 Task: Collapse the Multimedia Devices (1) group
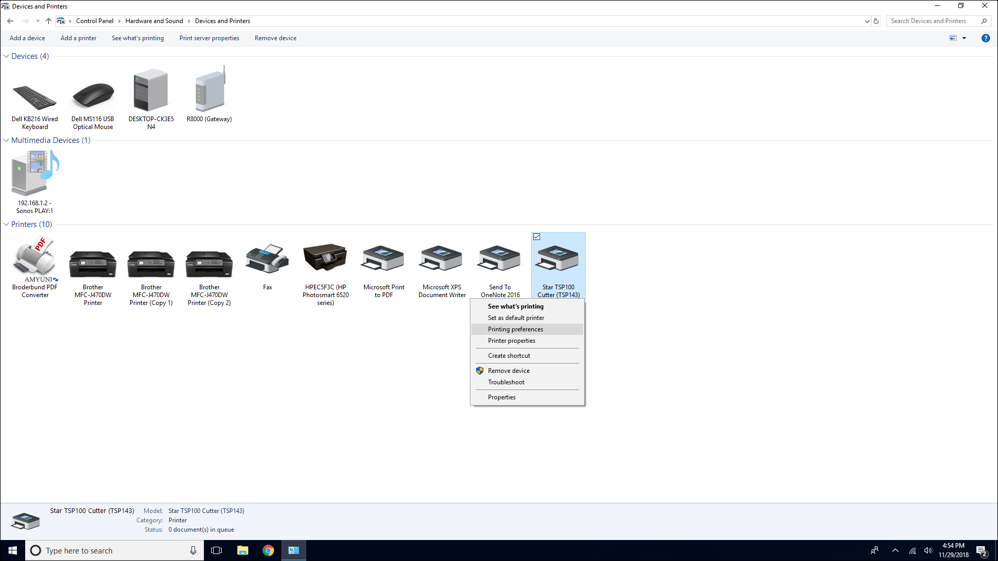pos(6,140)
